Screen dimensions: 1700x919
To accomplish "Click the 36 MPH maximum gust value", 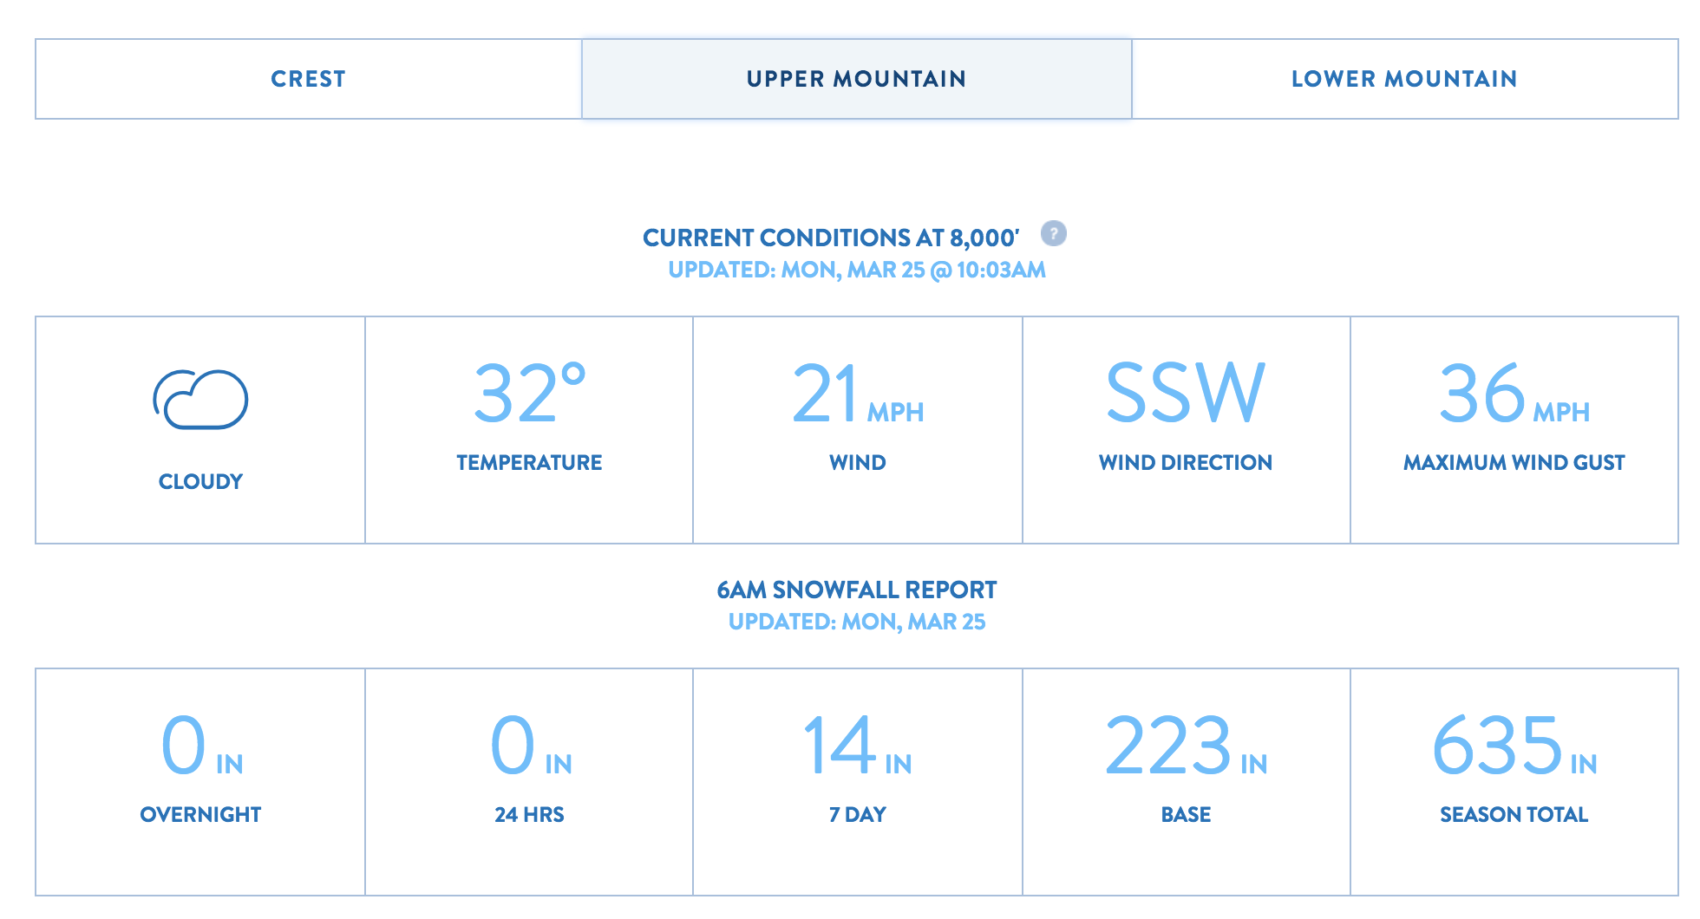I will pos(1514,395).
